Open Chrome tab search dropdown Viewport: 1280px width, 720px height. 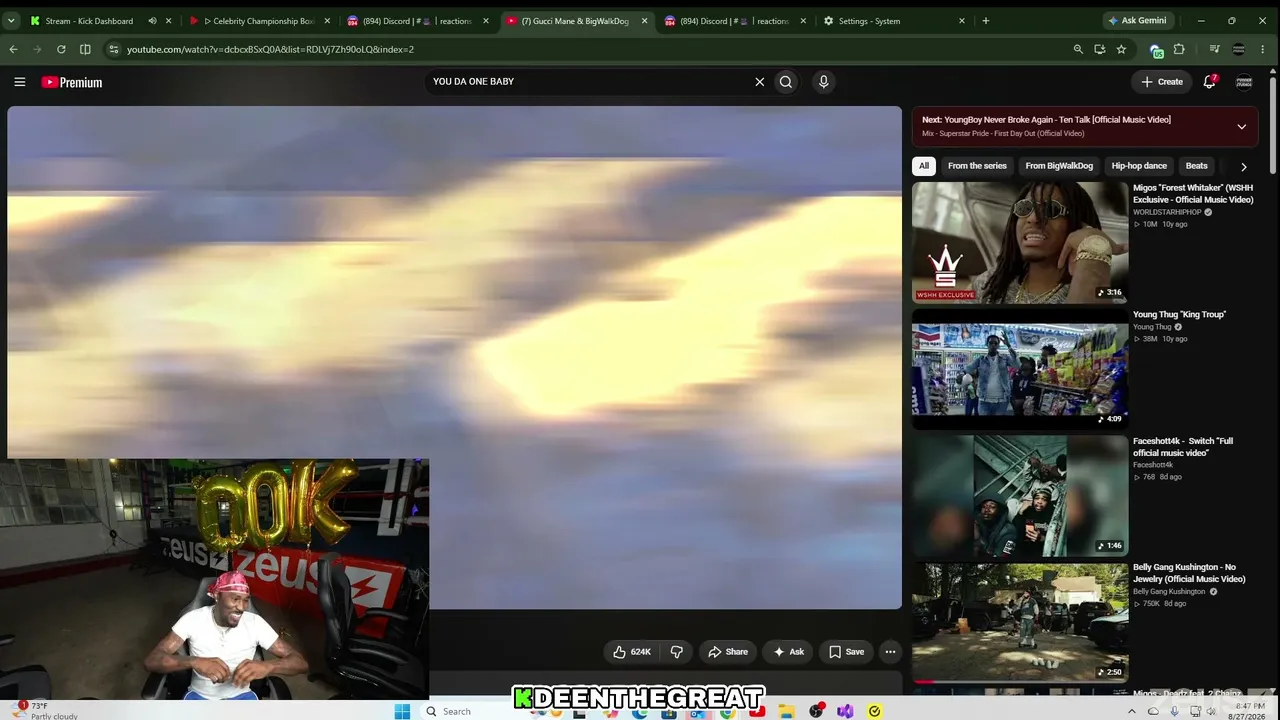[x=11, y=20]
